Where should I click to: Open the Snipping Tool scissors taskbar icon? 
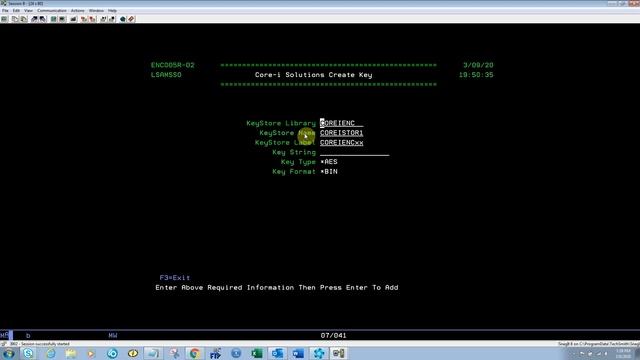(x=175, y=353)
